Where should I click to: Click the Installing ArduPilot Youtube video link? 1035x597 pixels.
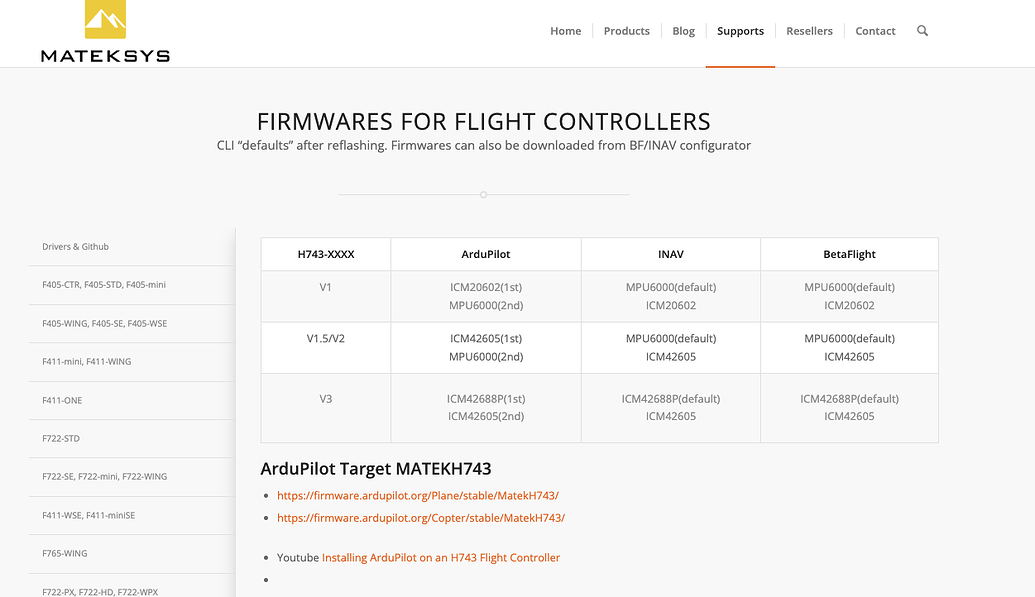[440, 557]
